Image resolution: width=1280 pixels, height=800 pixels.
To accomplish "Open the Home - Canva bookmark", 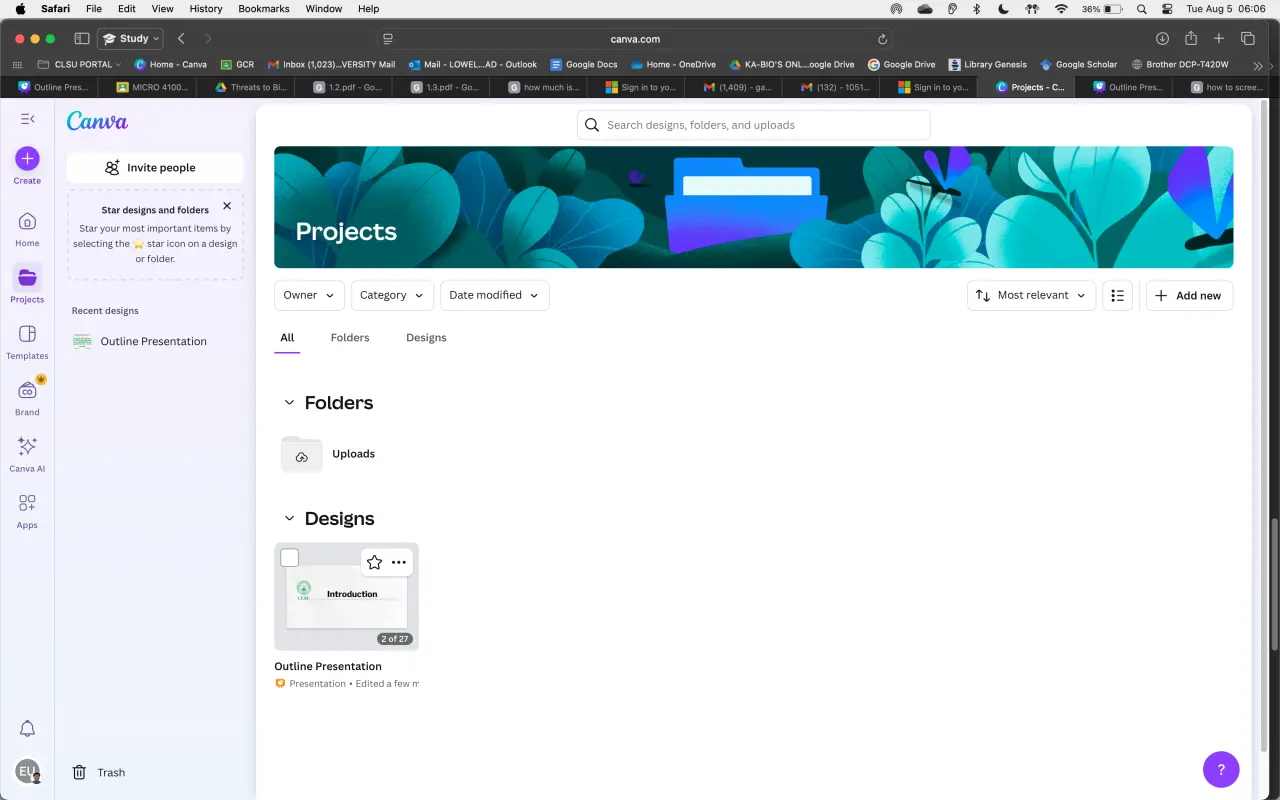I will [x=171, y=64].
